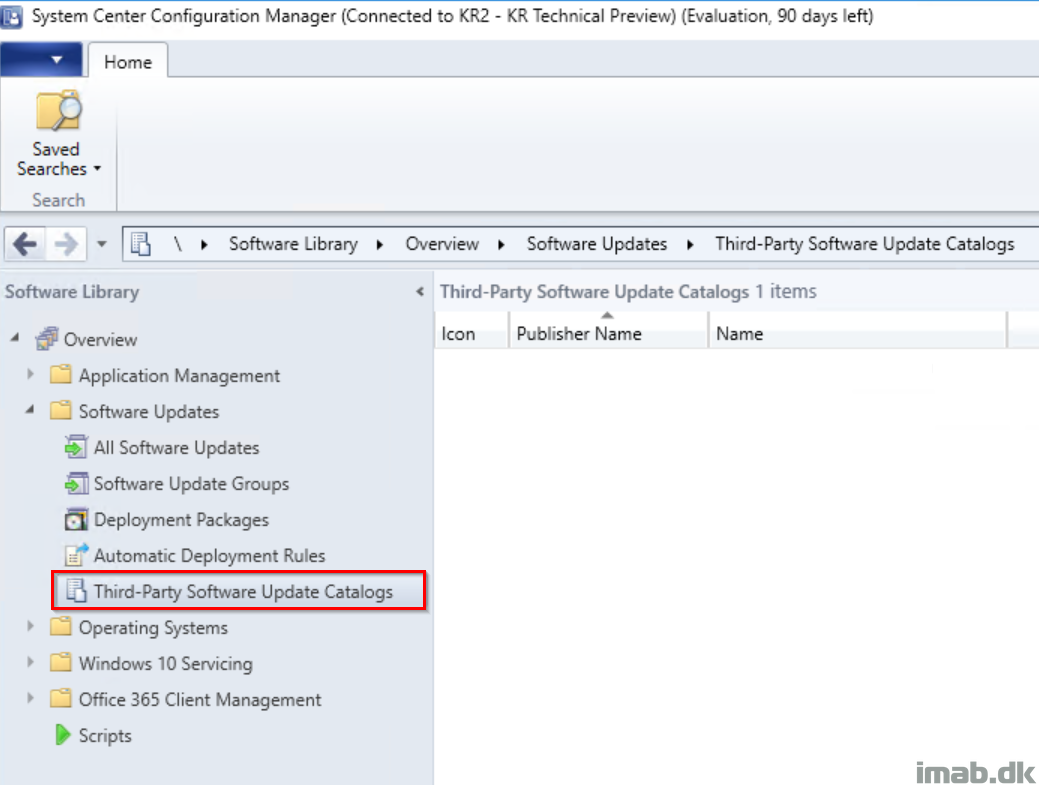Click the All Software Updates icon
1039x785 pixels.
coord(76,447)
